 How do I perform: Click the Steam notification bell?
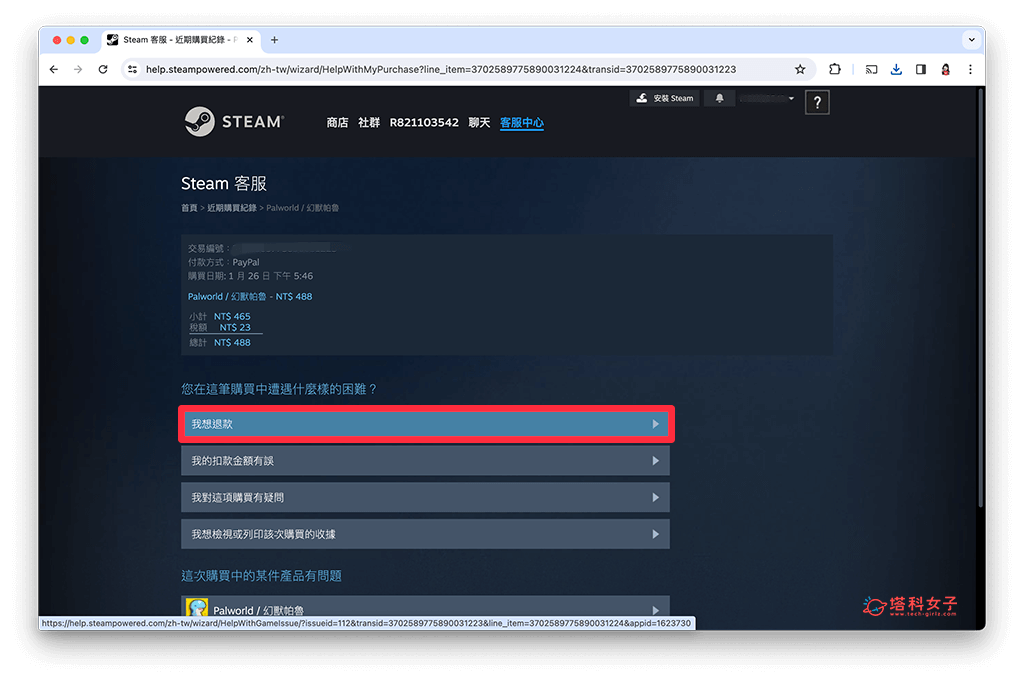(x=719, y=98)
